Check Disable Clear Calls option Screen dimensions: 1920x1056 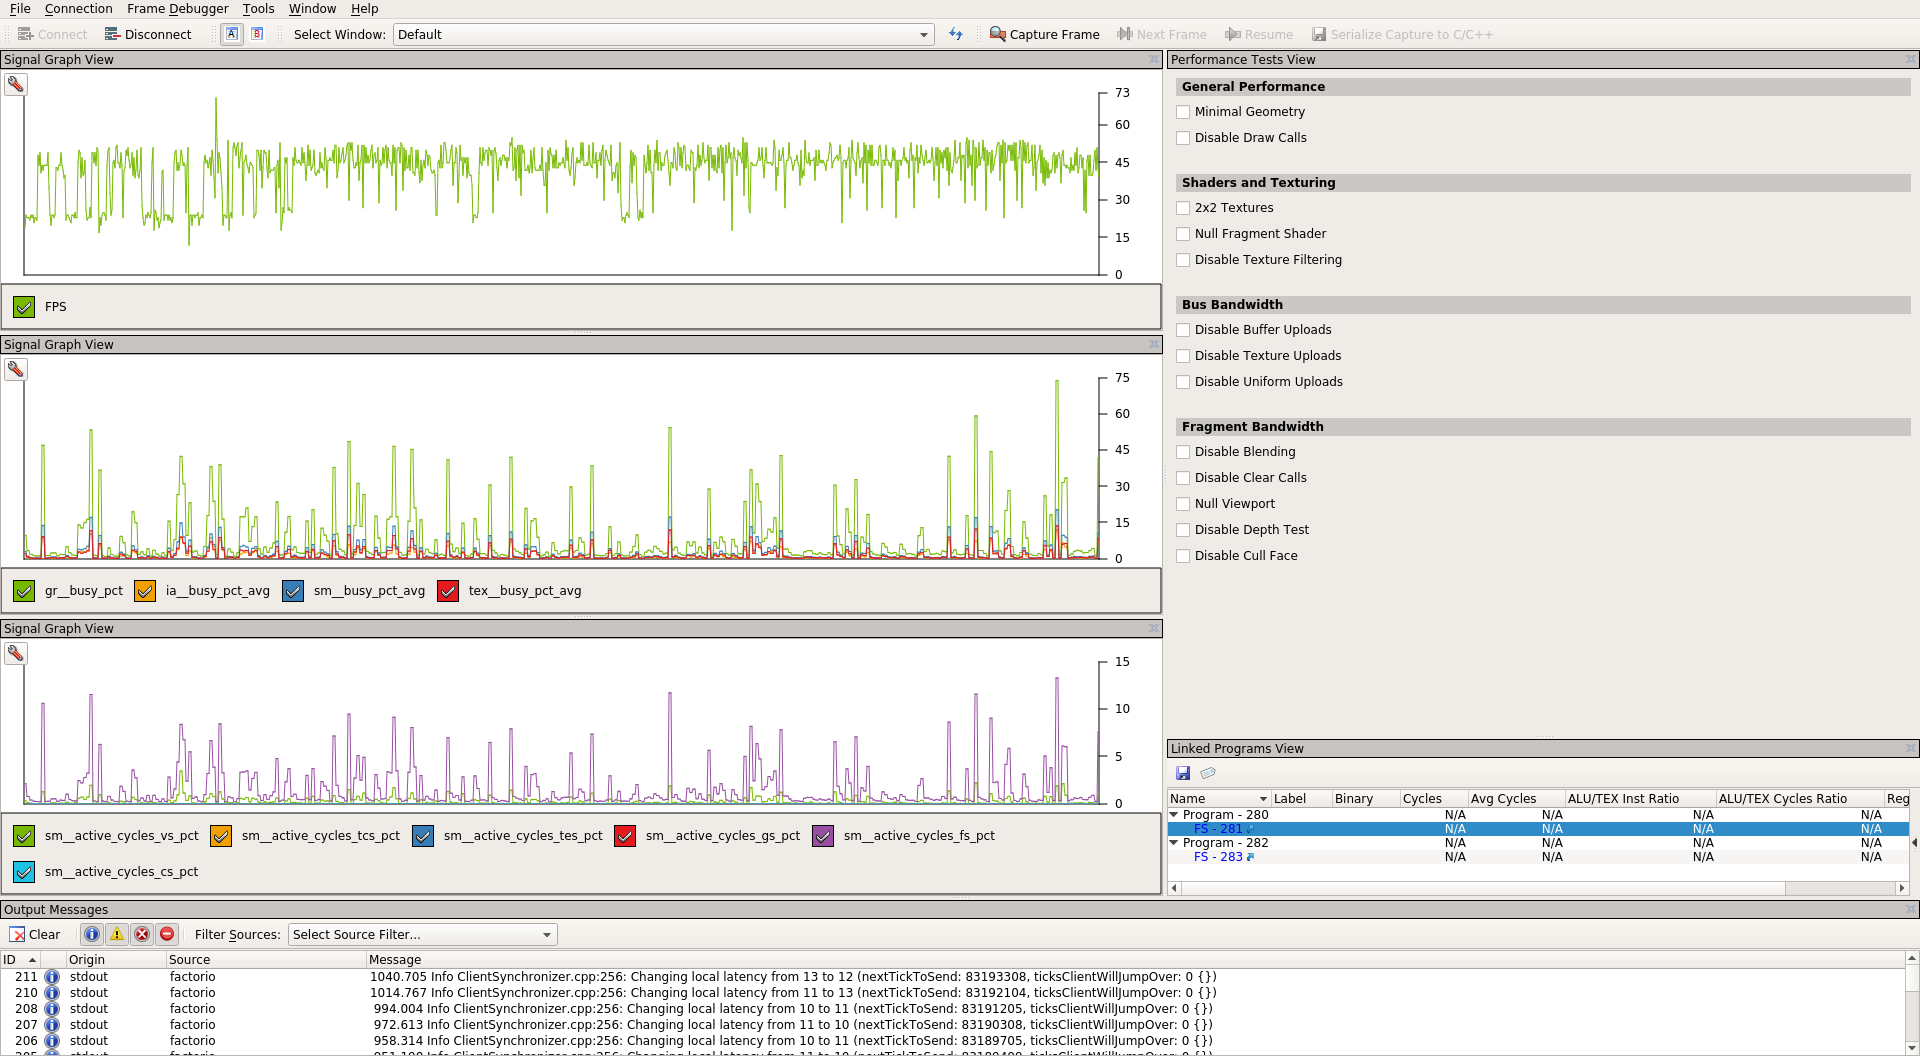1183,478
